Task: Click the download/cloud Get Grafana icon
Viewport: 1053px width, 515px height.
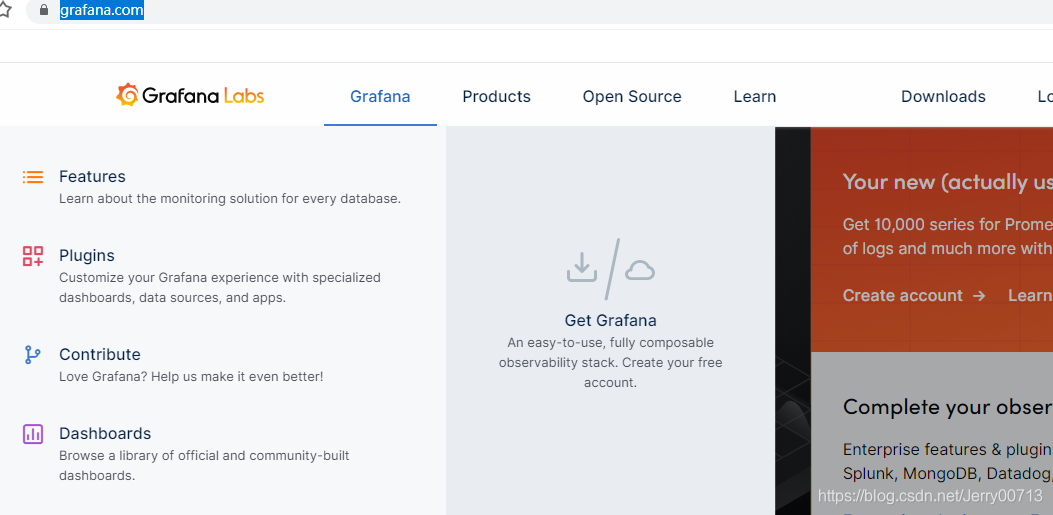Action: pyautogui.click(x=610, y=269)
